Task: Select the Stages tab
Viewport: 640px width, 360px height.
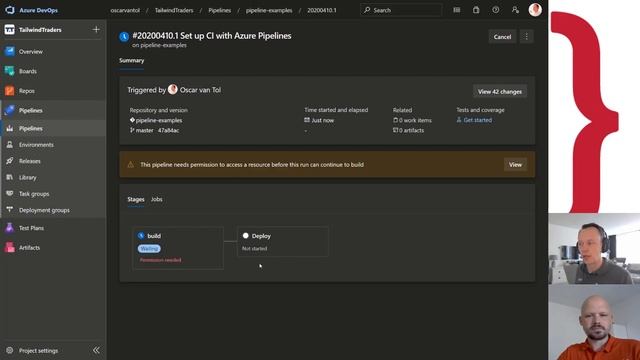Action: click(x=136, y=199)
